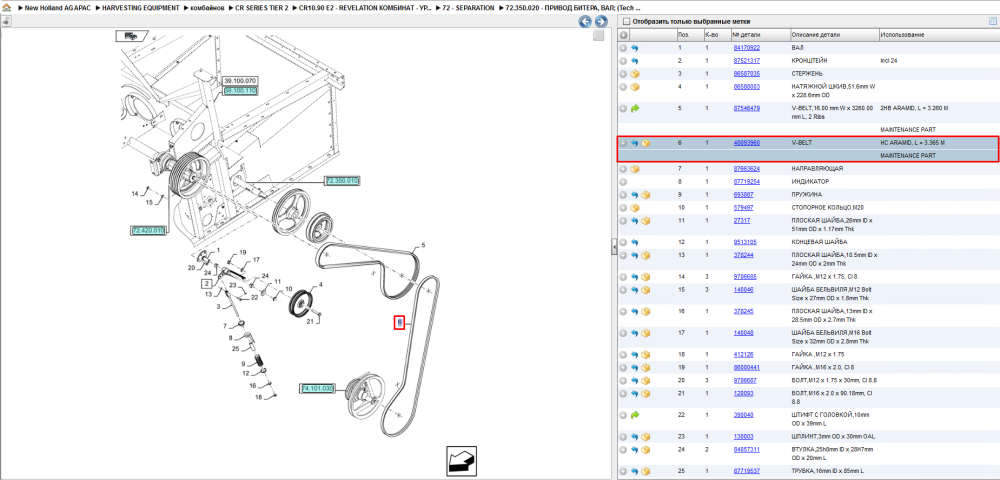Open part number link 84057311
Screen dimensions: 1000x480
pyautogui.click(x=746, y=449)
